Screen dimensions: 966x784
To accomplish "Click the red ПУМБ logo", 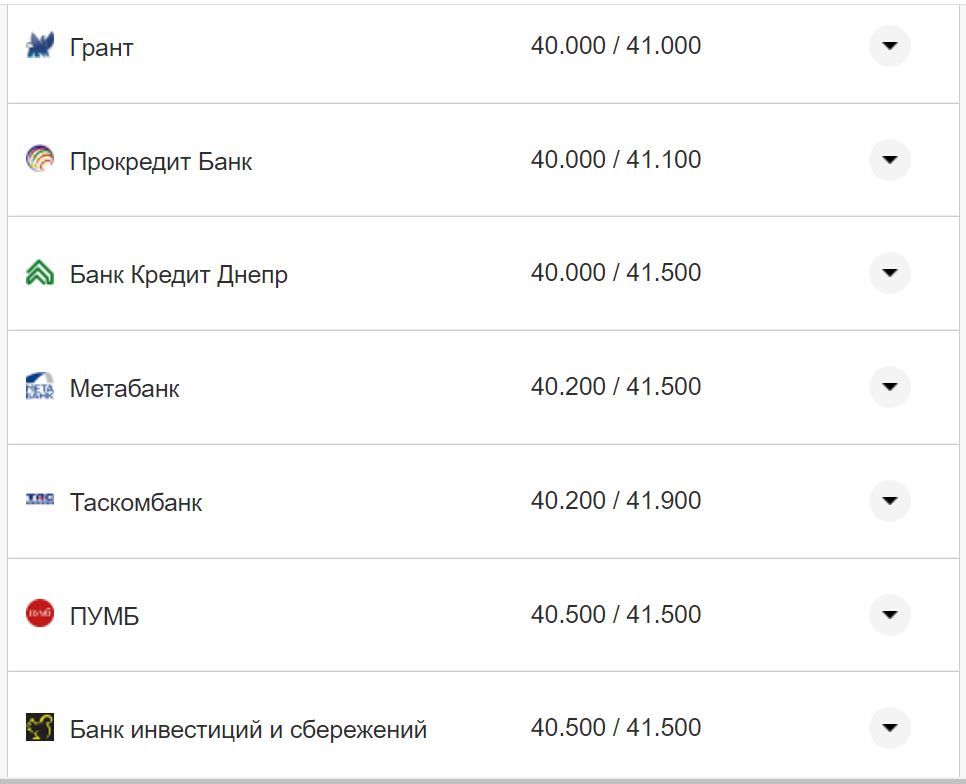I will 38,615.
